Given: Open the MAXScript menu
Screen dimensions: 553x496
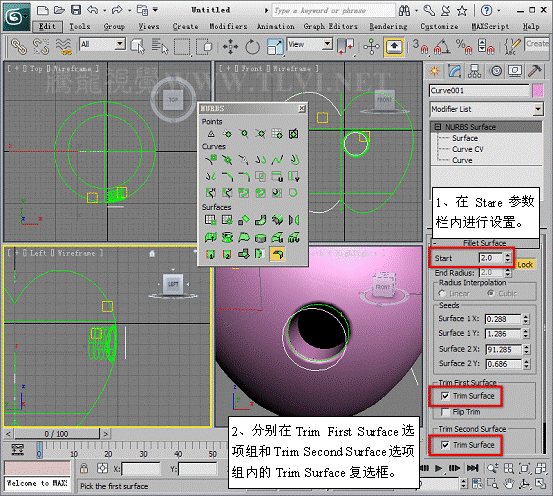Looking at the screenshot, I should 491,26.
